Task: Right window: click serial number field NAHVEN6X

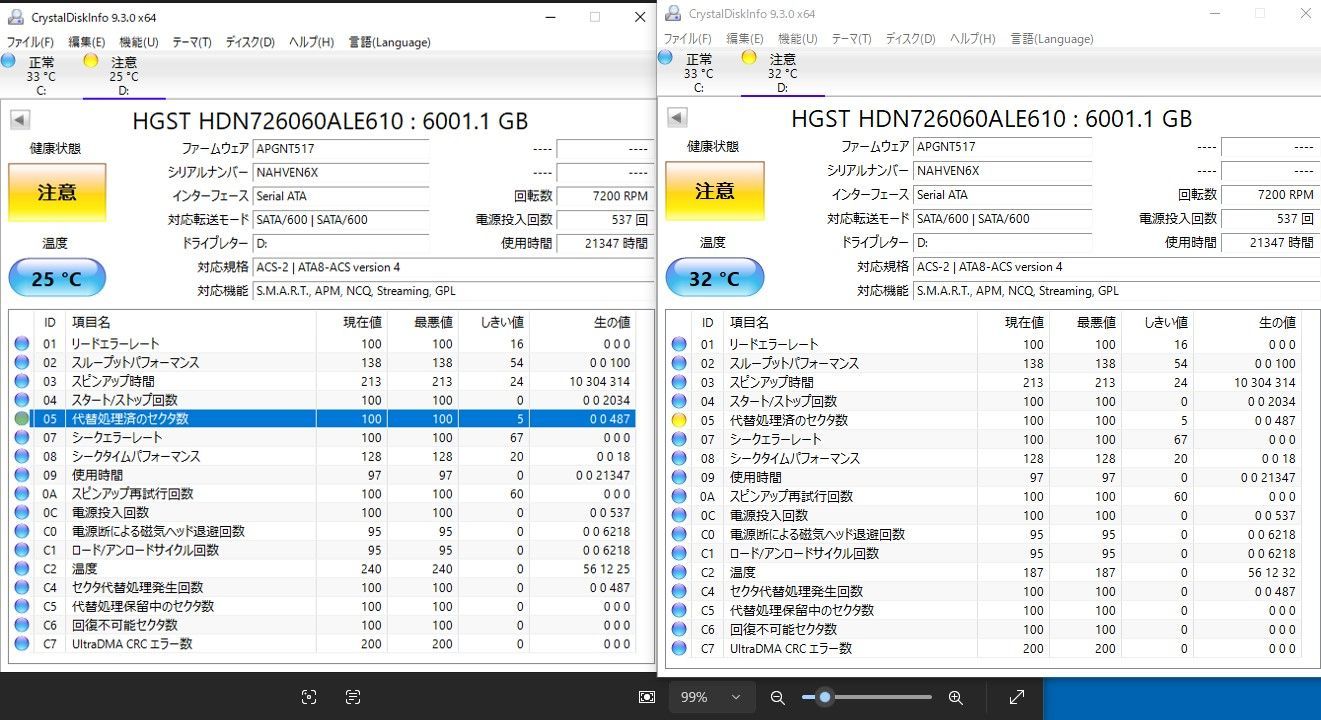Action: click(1001, 171)
